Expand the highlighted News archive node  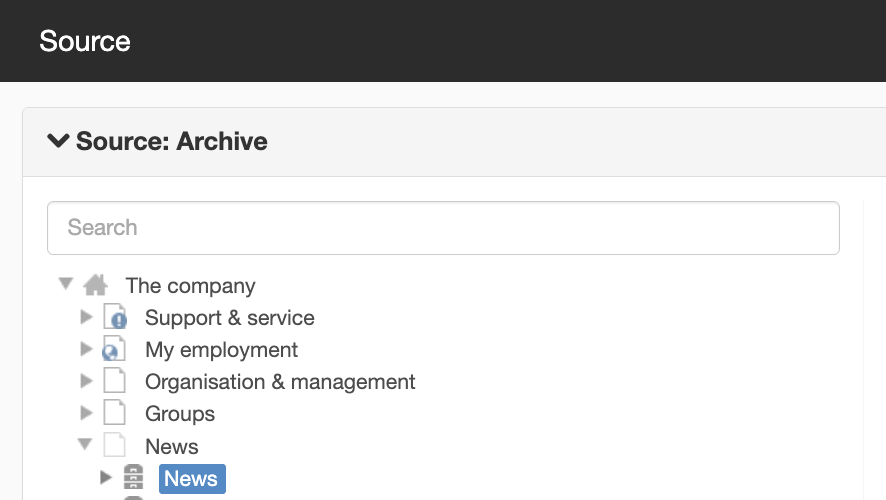point(106,477)
